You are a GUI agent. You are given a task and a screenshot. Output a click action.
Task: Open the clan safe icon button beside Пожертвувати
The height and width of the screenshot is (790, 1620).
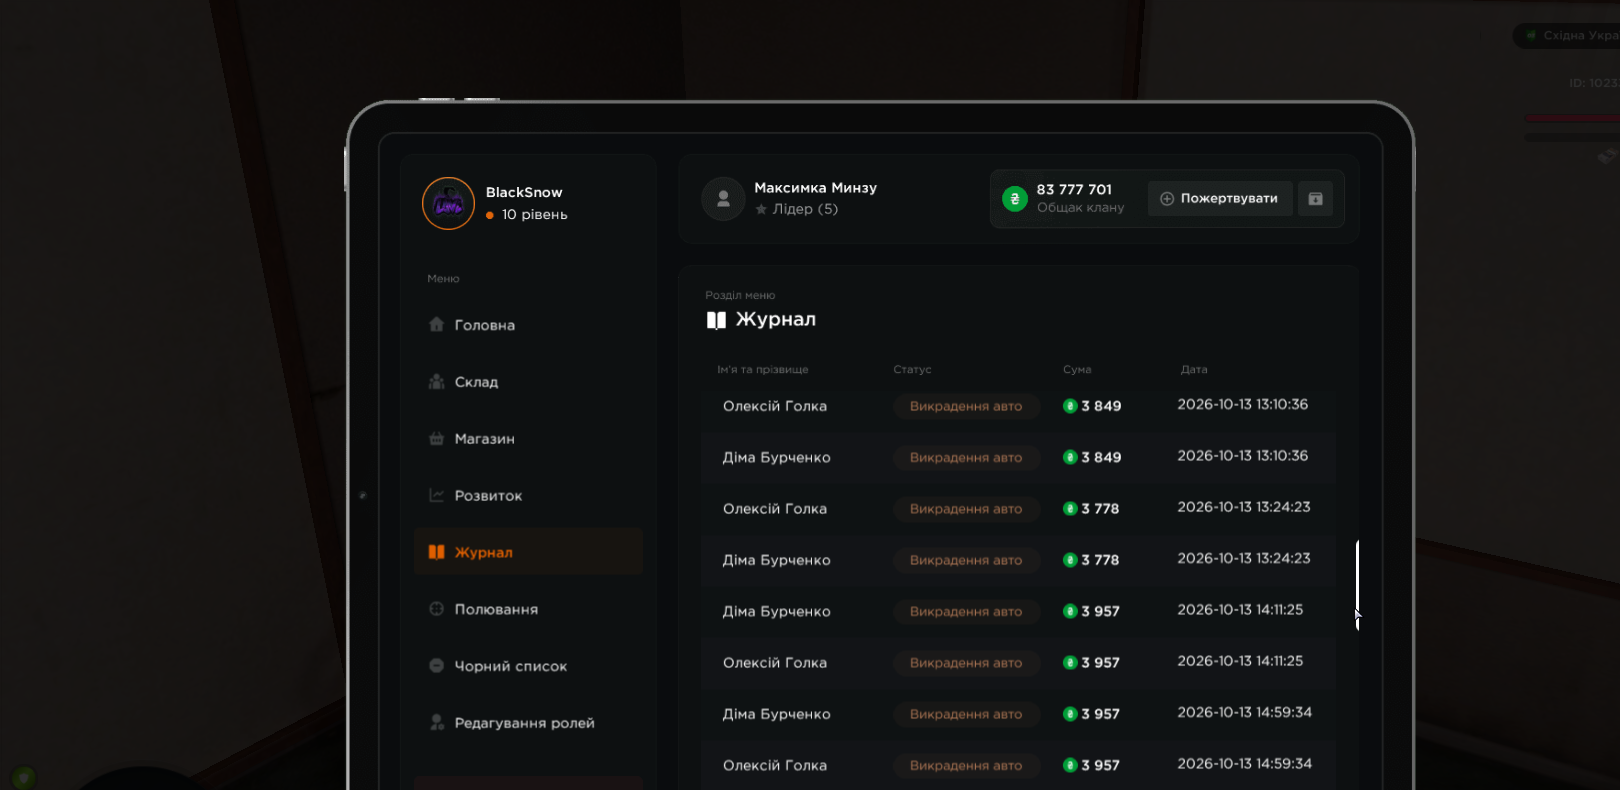[x=1315, y=198]
